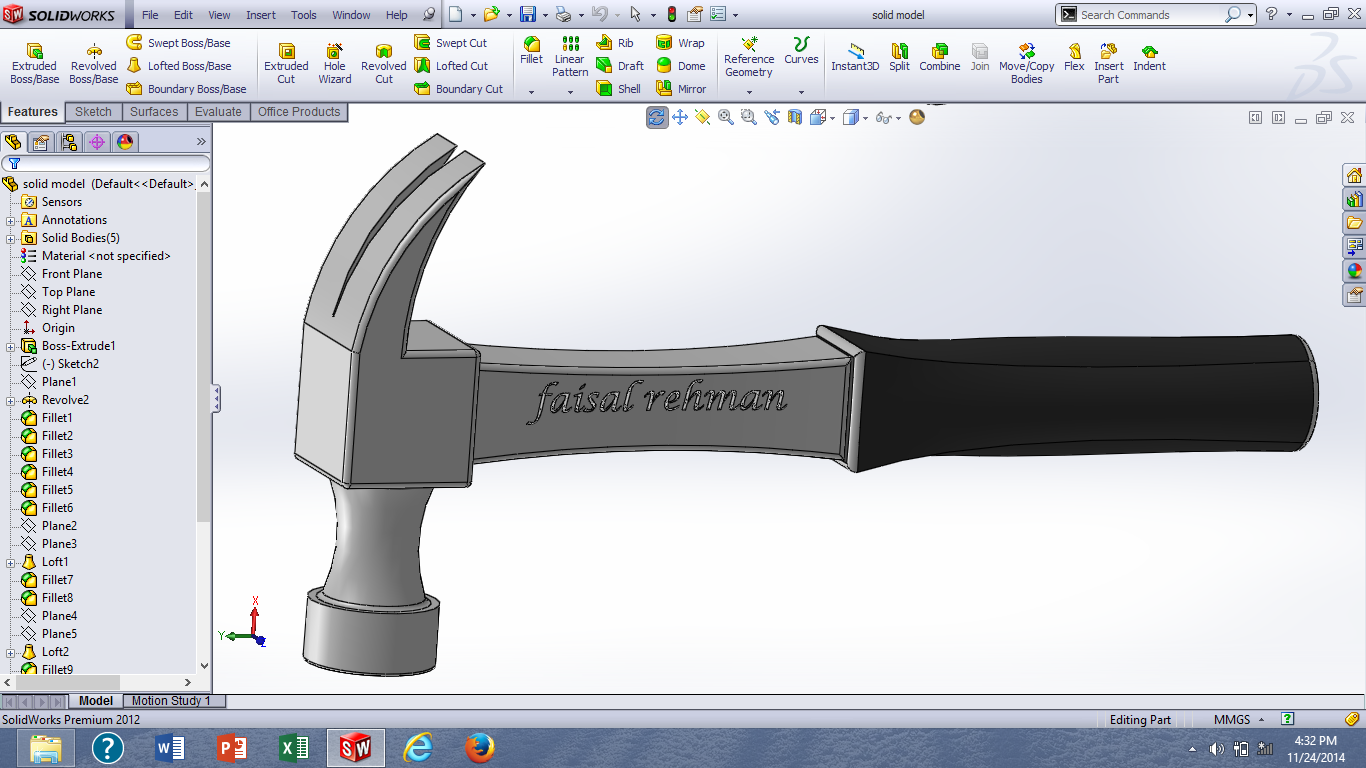The width and height of the screenshot is (1366, 768).
Task: Open Reference Geometry dropdown arrow
Action: click(749, 92)
